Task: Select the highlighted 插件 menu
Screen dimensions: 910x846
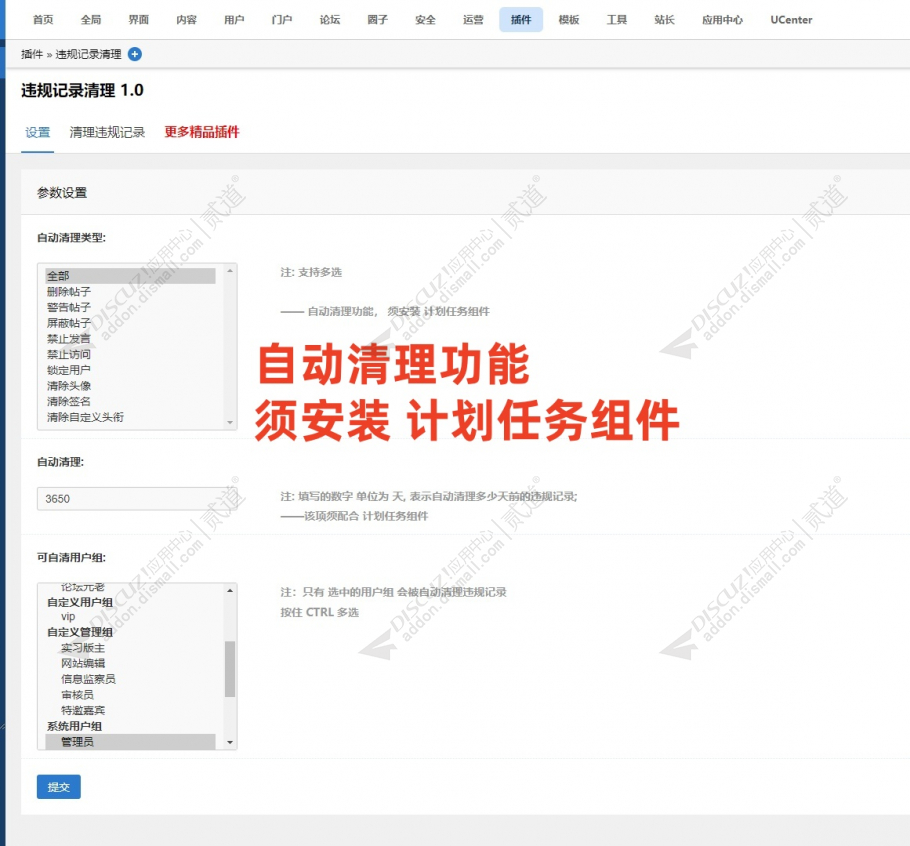Action: point(521,20)
